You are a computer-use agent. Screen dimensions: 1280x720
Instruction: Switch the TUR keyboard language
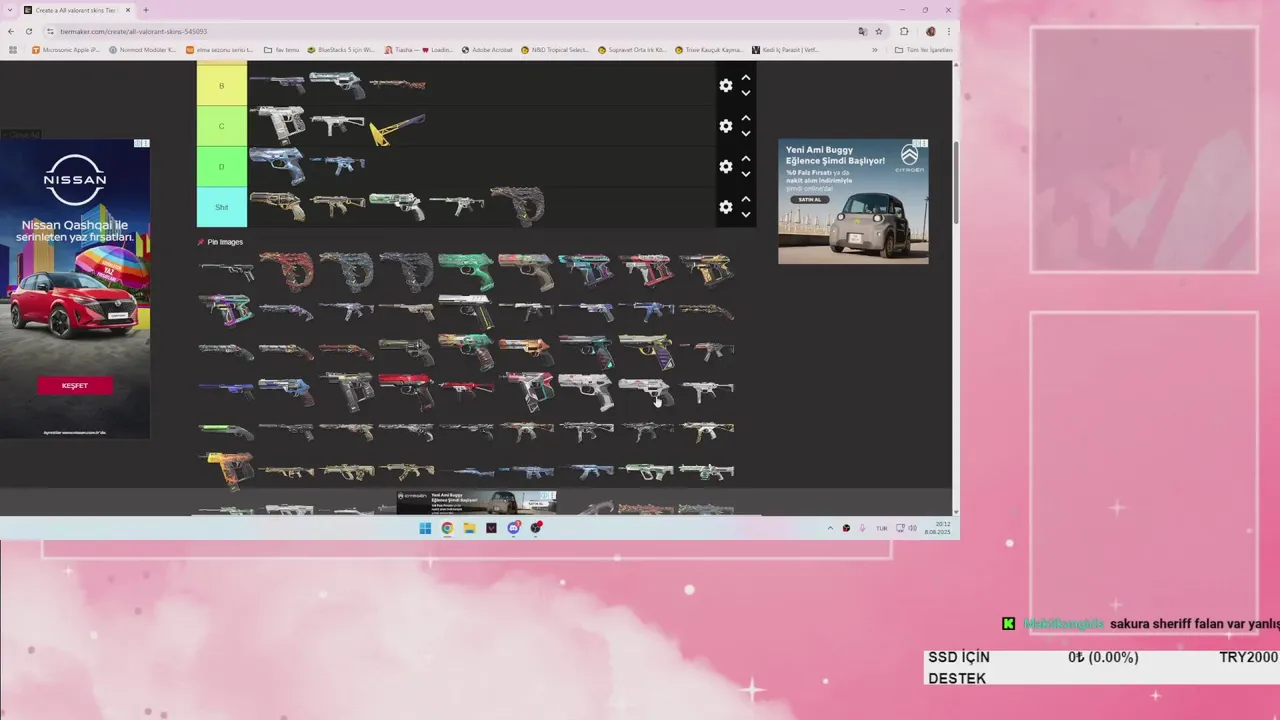pyautogui.click(x=882, y=528)
